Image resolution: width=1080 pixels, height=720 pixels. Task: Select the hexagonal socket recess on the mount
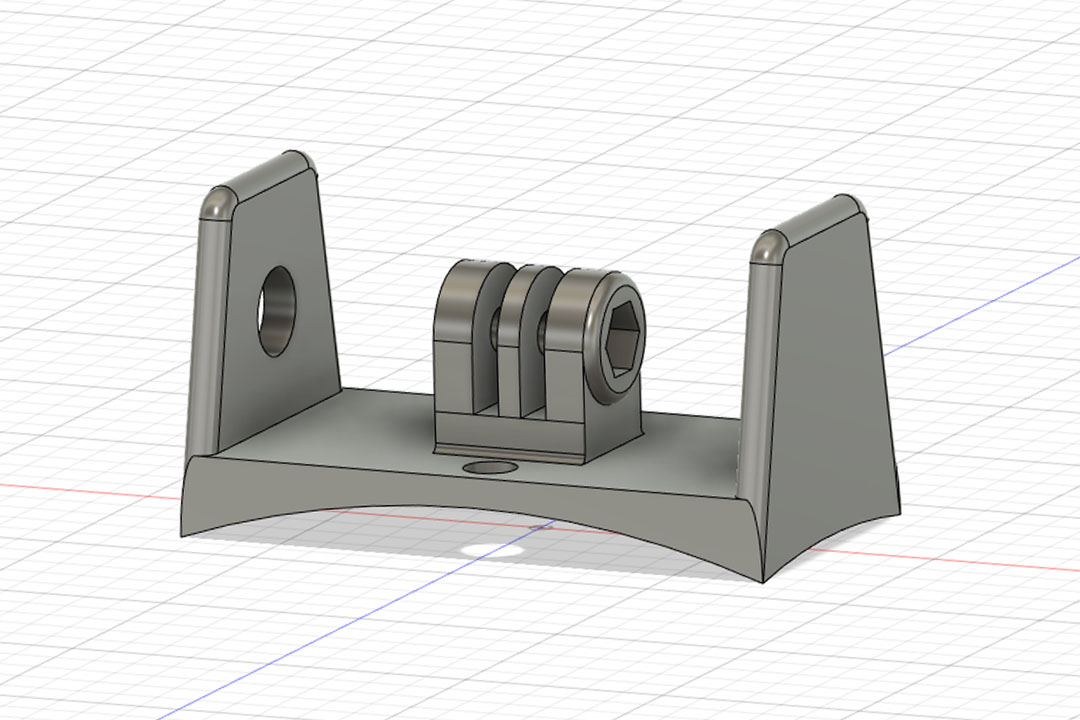tap(620, 340)
